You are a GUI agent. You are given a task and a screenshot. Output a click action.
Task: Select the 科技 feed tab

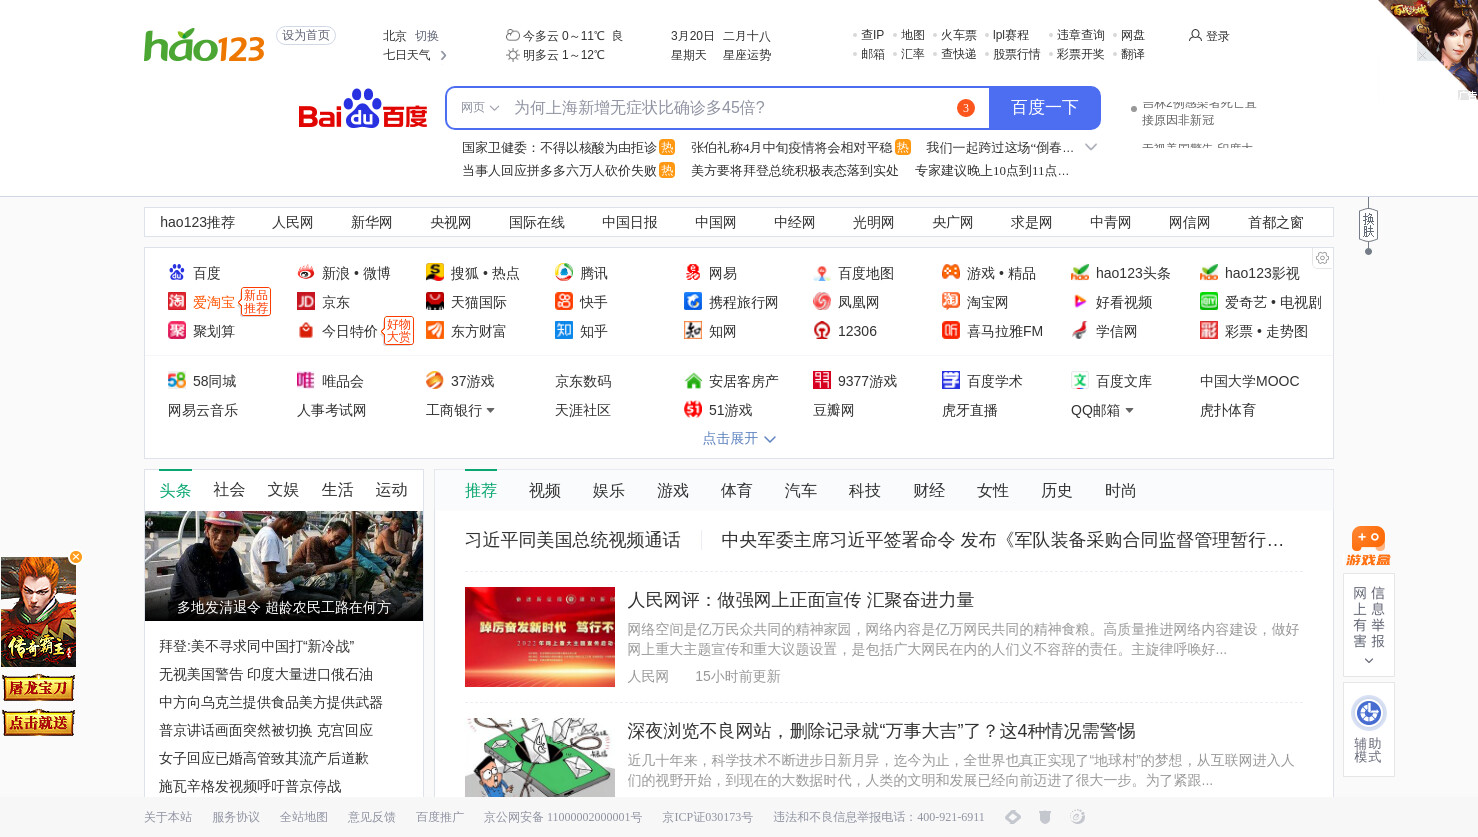pyautogui.click(x=865, y=490)
